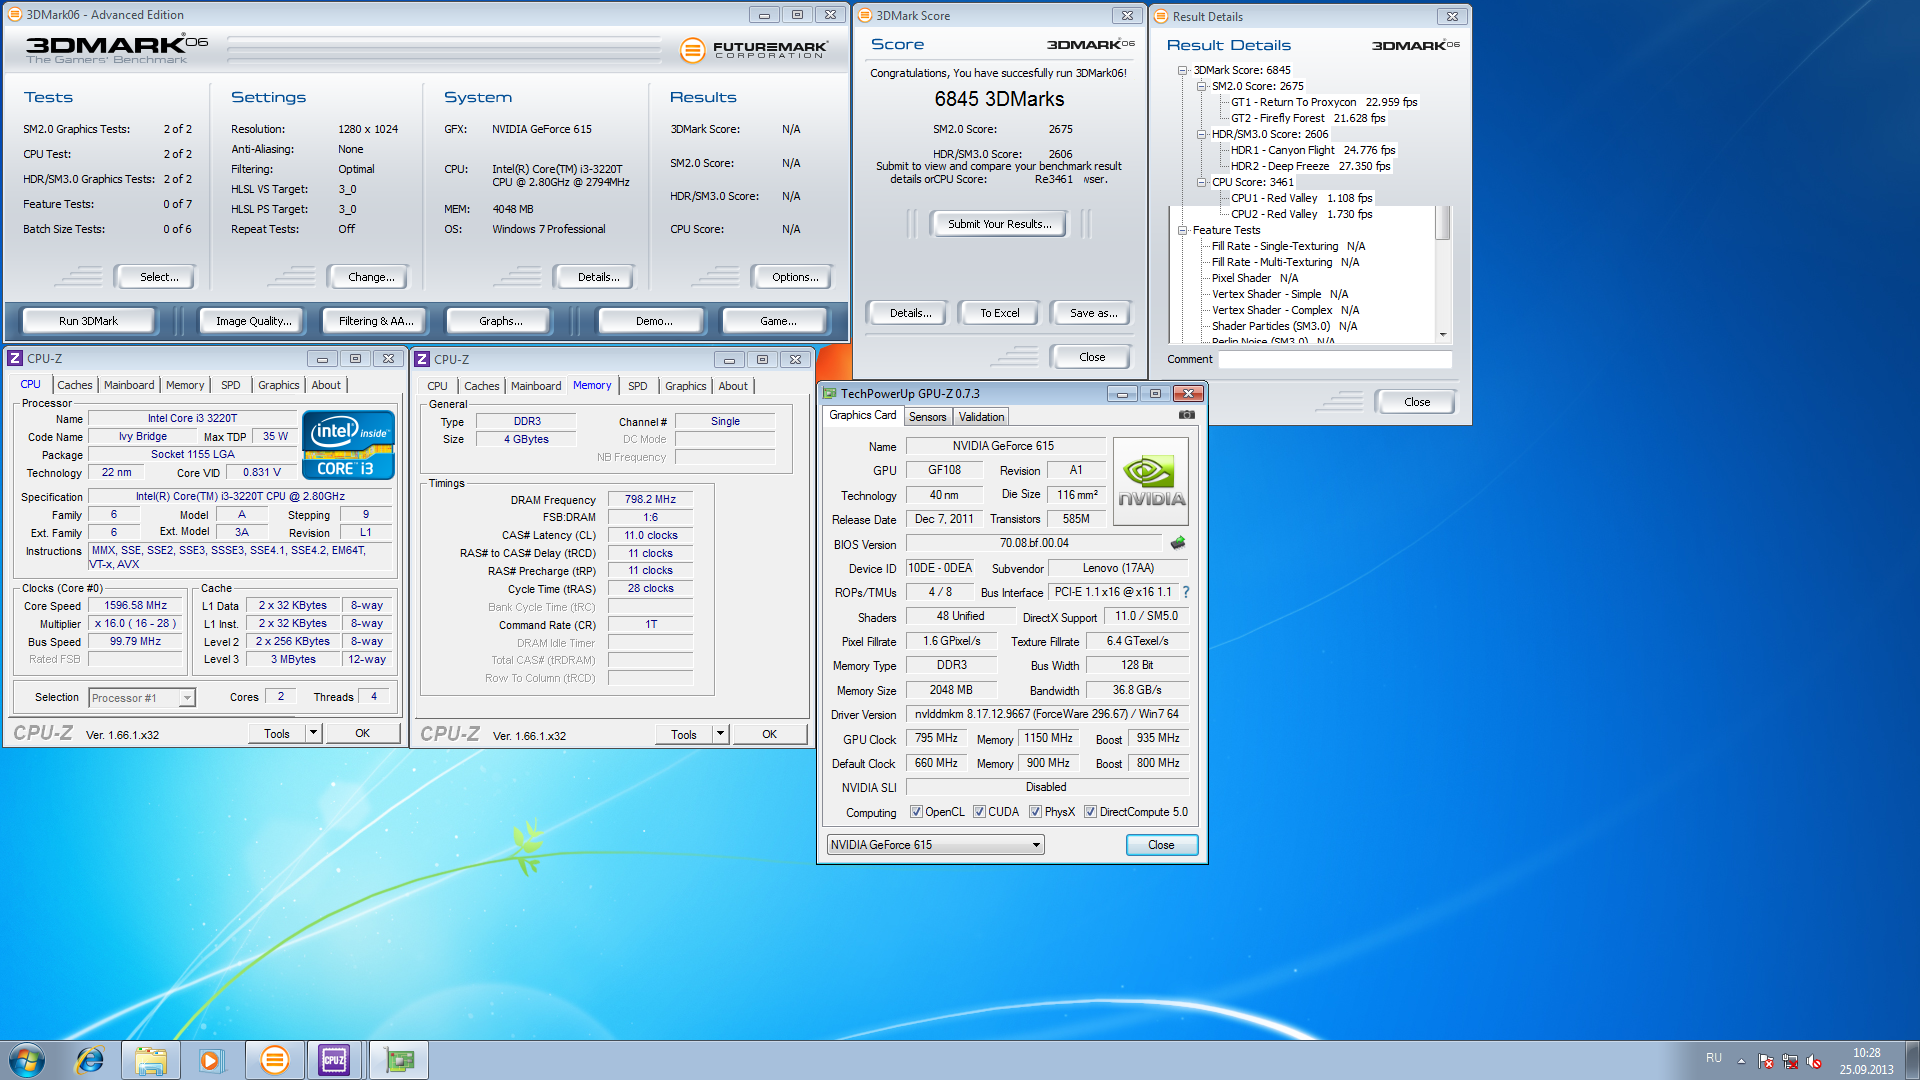The image size is (1920, 1080).
Task: Open Mainboard tab in CPU-Z processor window
Action: point(129,385)
